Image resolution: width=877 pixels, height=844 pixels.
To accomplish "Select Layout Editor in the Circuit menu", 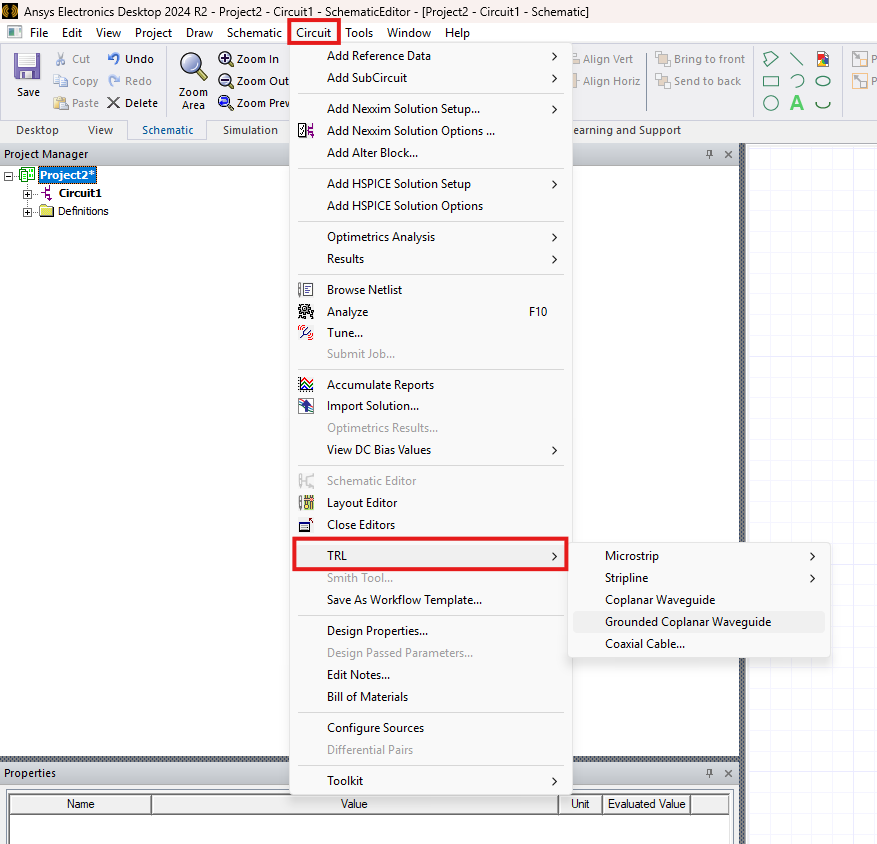I will pos(362,503).
